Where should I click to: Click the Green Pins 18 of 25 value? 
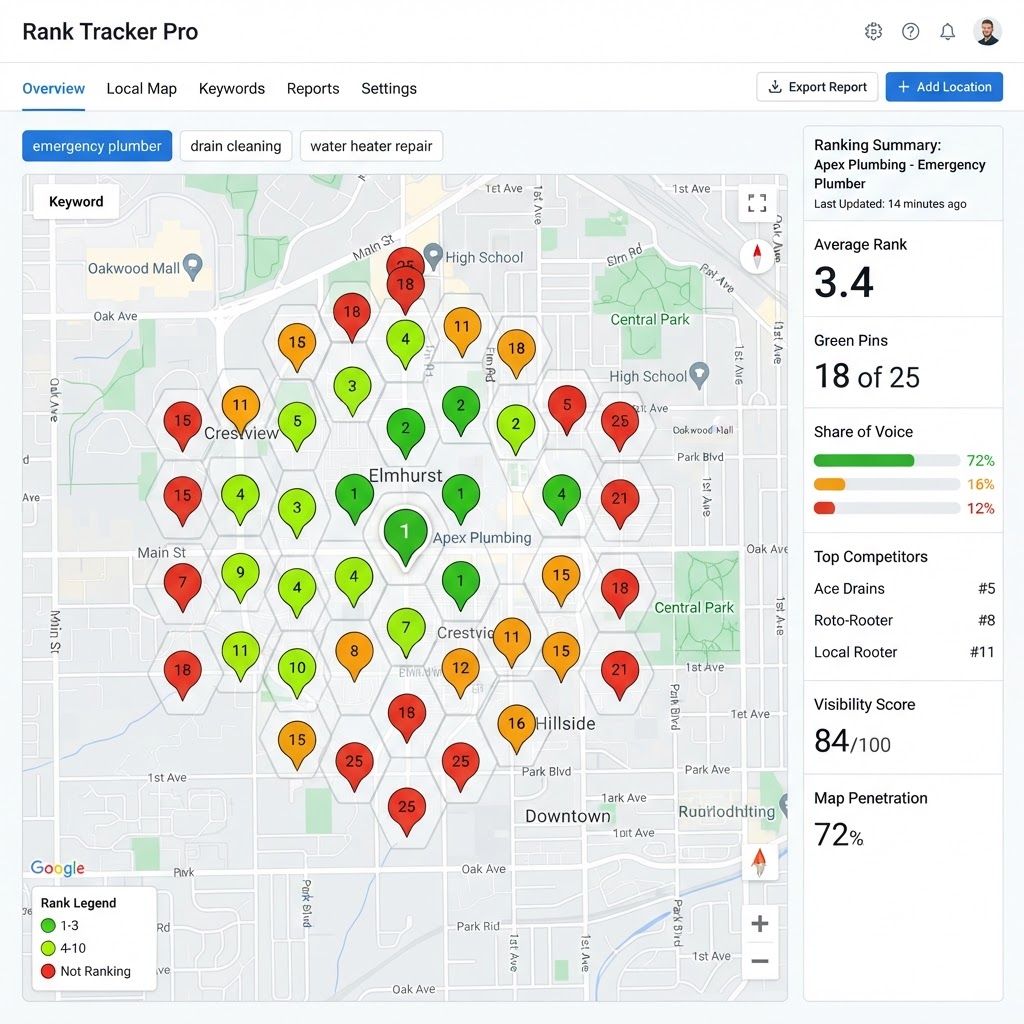pyautogui.click(x=867, y=376)
